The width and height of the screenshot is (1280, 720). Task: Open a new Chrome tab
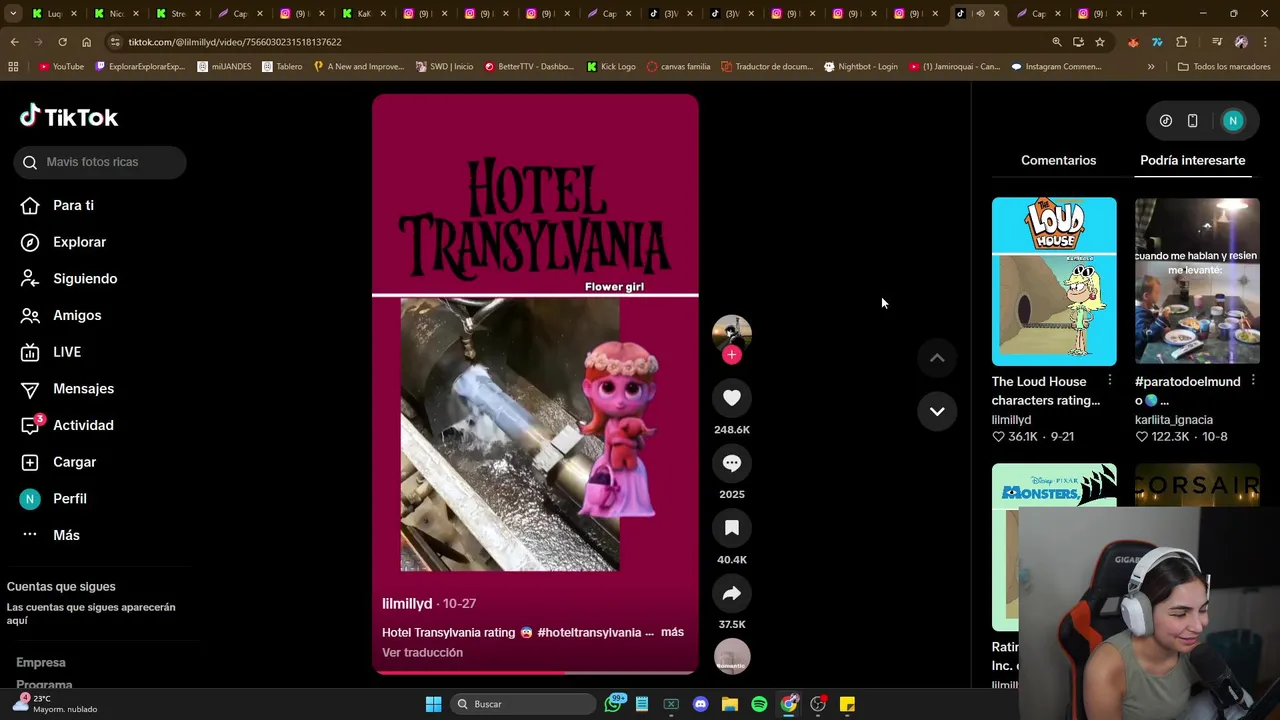coord(1143,14)
